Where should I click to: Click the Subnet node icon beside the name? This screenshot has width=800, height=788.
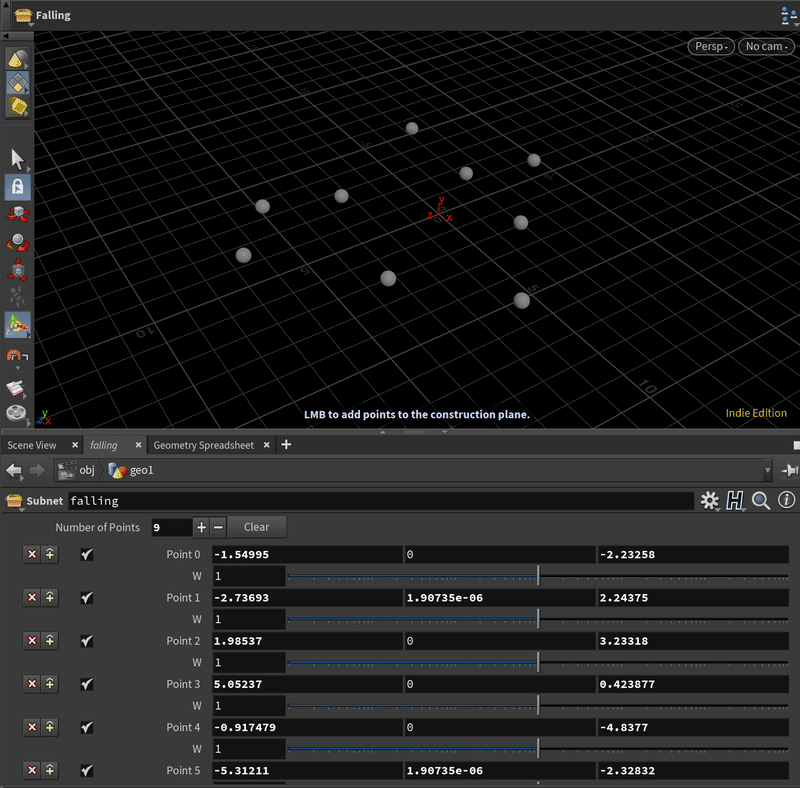[14, 501]
